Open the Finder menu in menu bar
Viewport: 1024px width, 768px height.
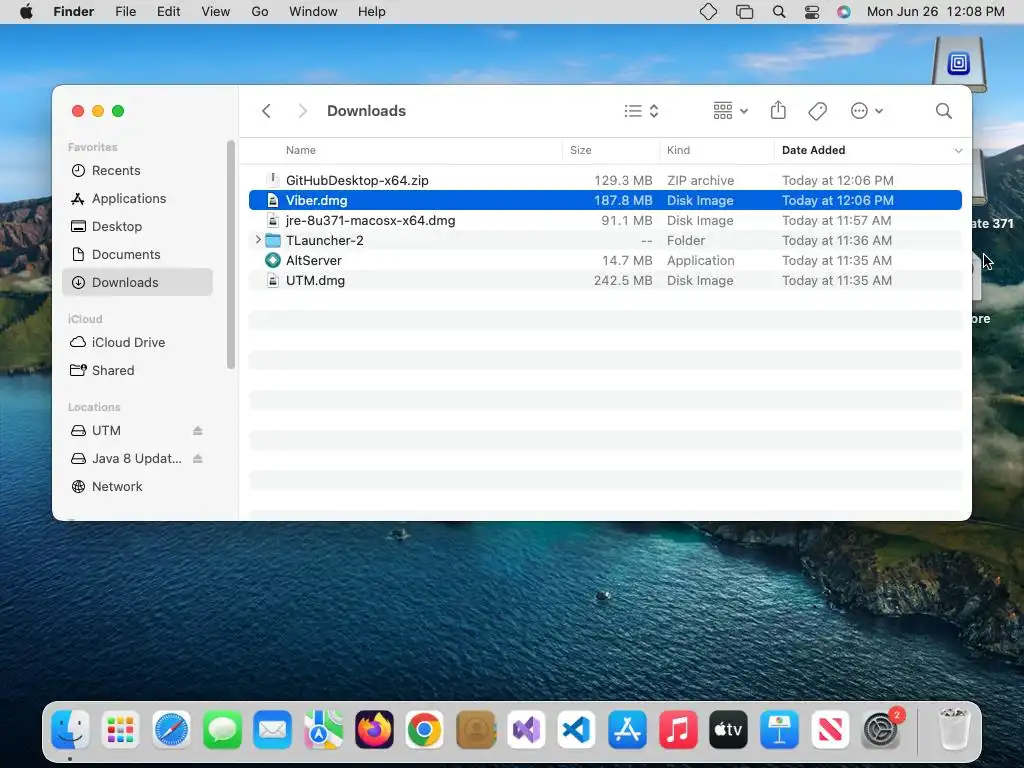[74, 12]
